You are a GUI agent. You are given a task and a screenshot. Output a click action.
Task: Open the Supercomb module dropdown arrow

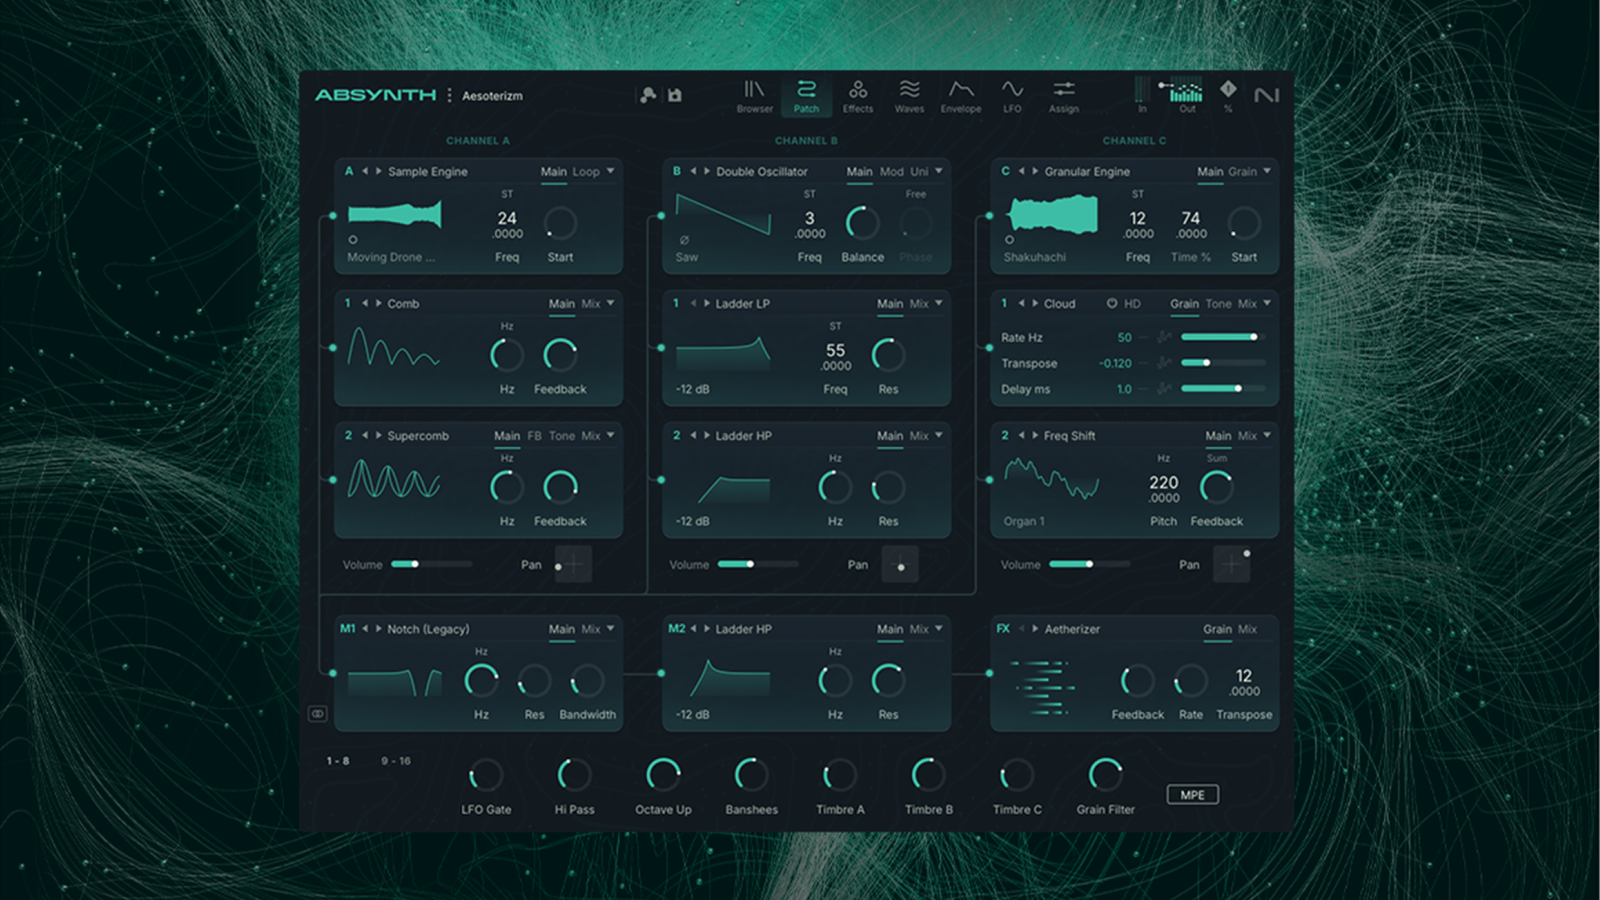(610, 435)
